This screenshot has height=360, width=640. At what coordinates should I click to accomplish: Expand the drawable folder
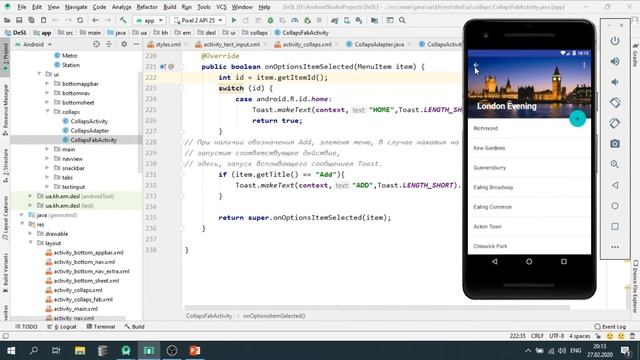[x=31, y=234]
